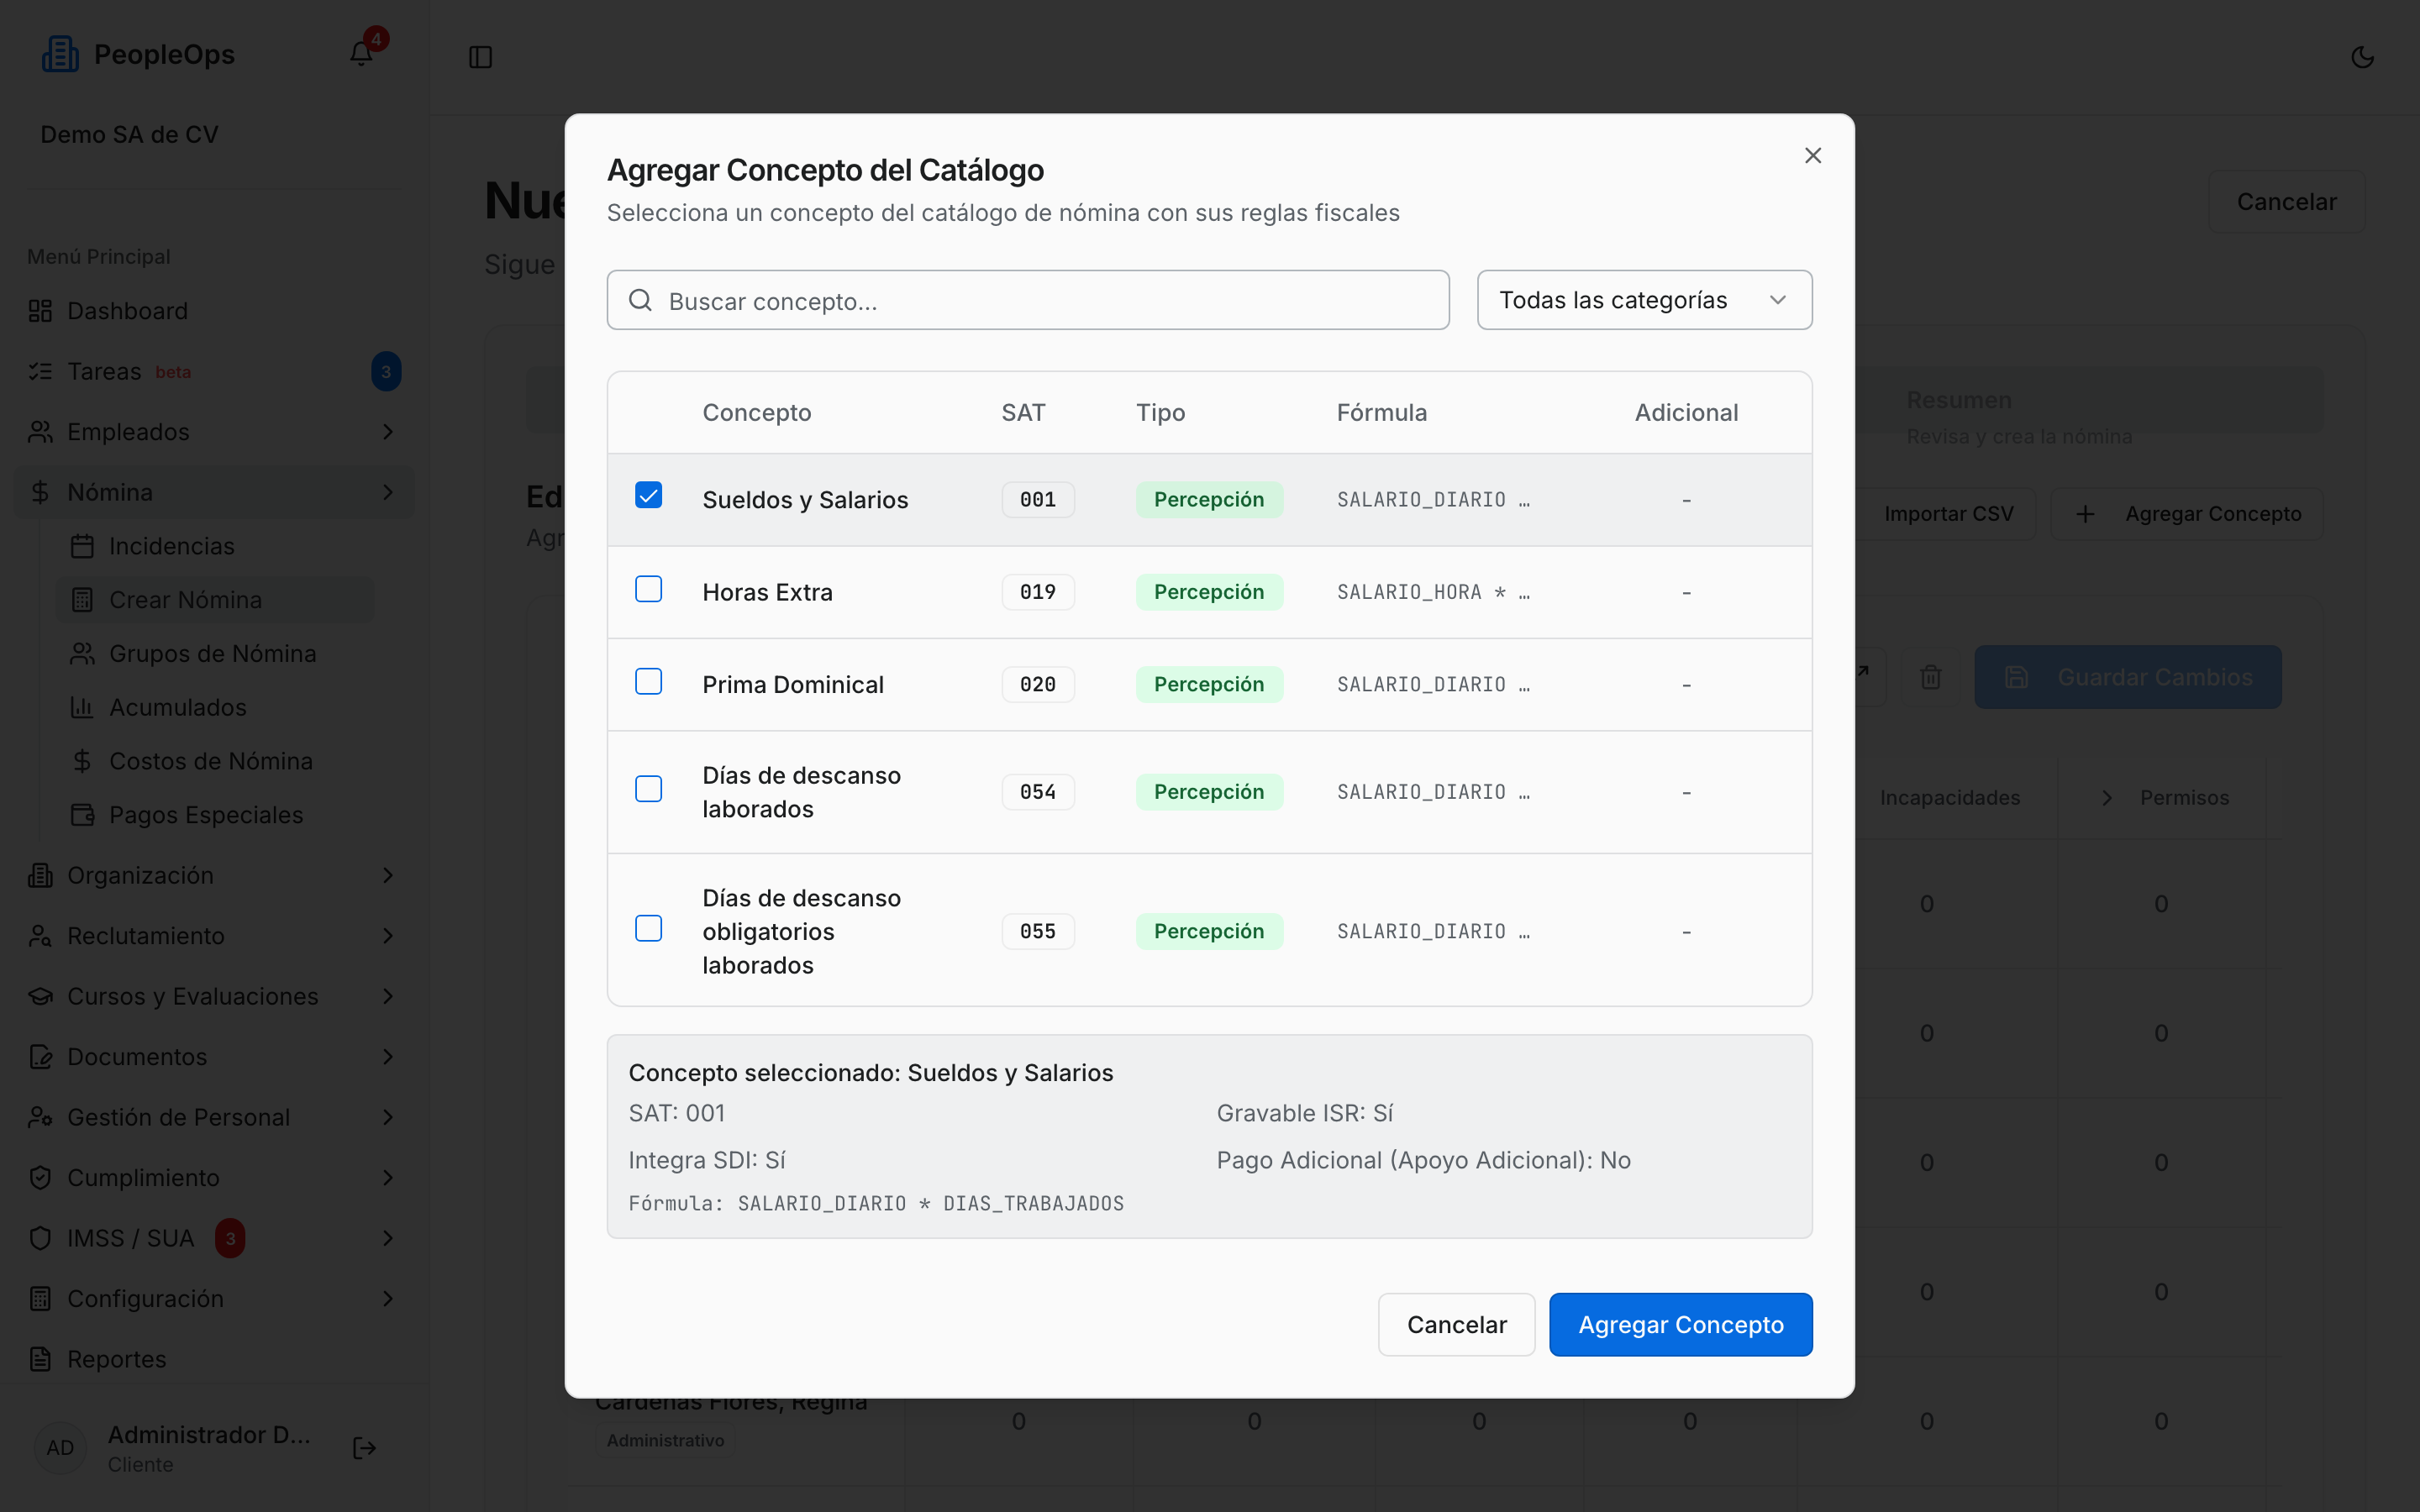The image size is (2420, 1512).
Task: Open Incidencias in Nómina submenu
Action: 171,546
